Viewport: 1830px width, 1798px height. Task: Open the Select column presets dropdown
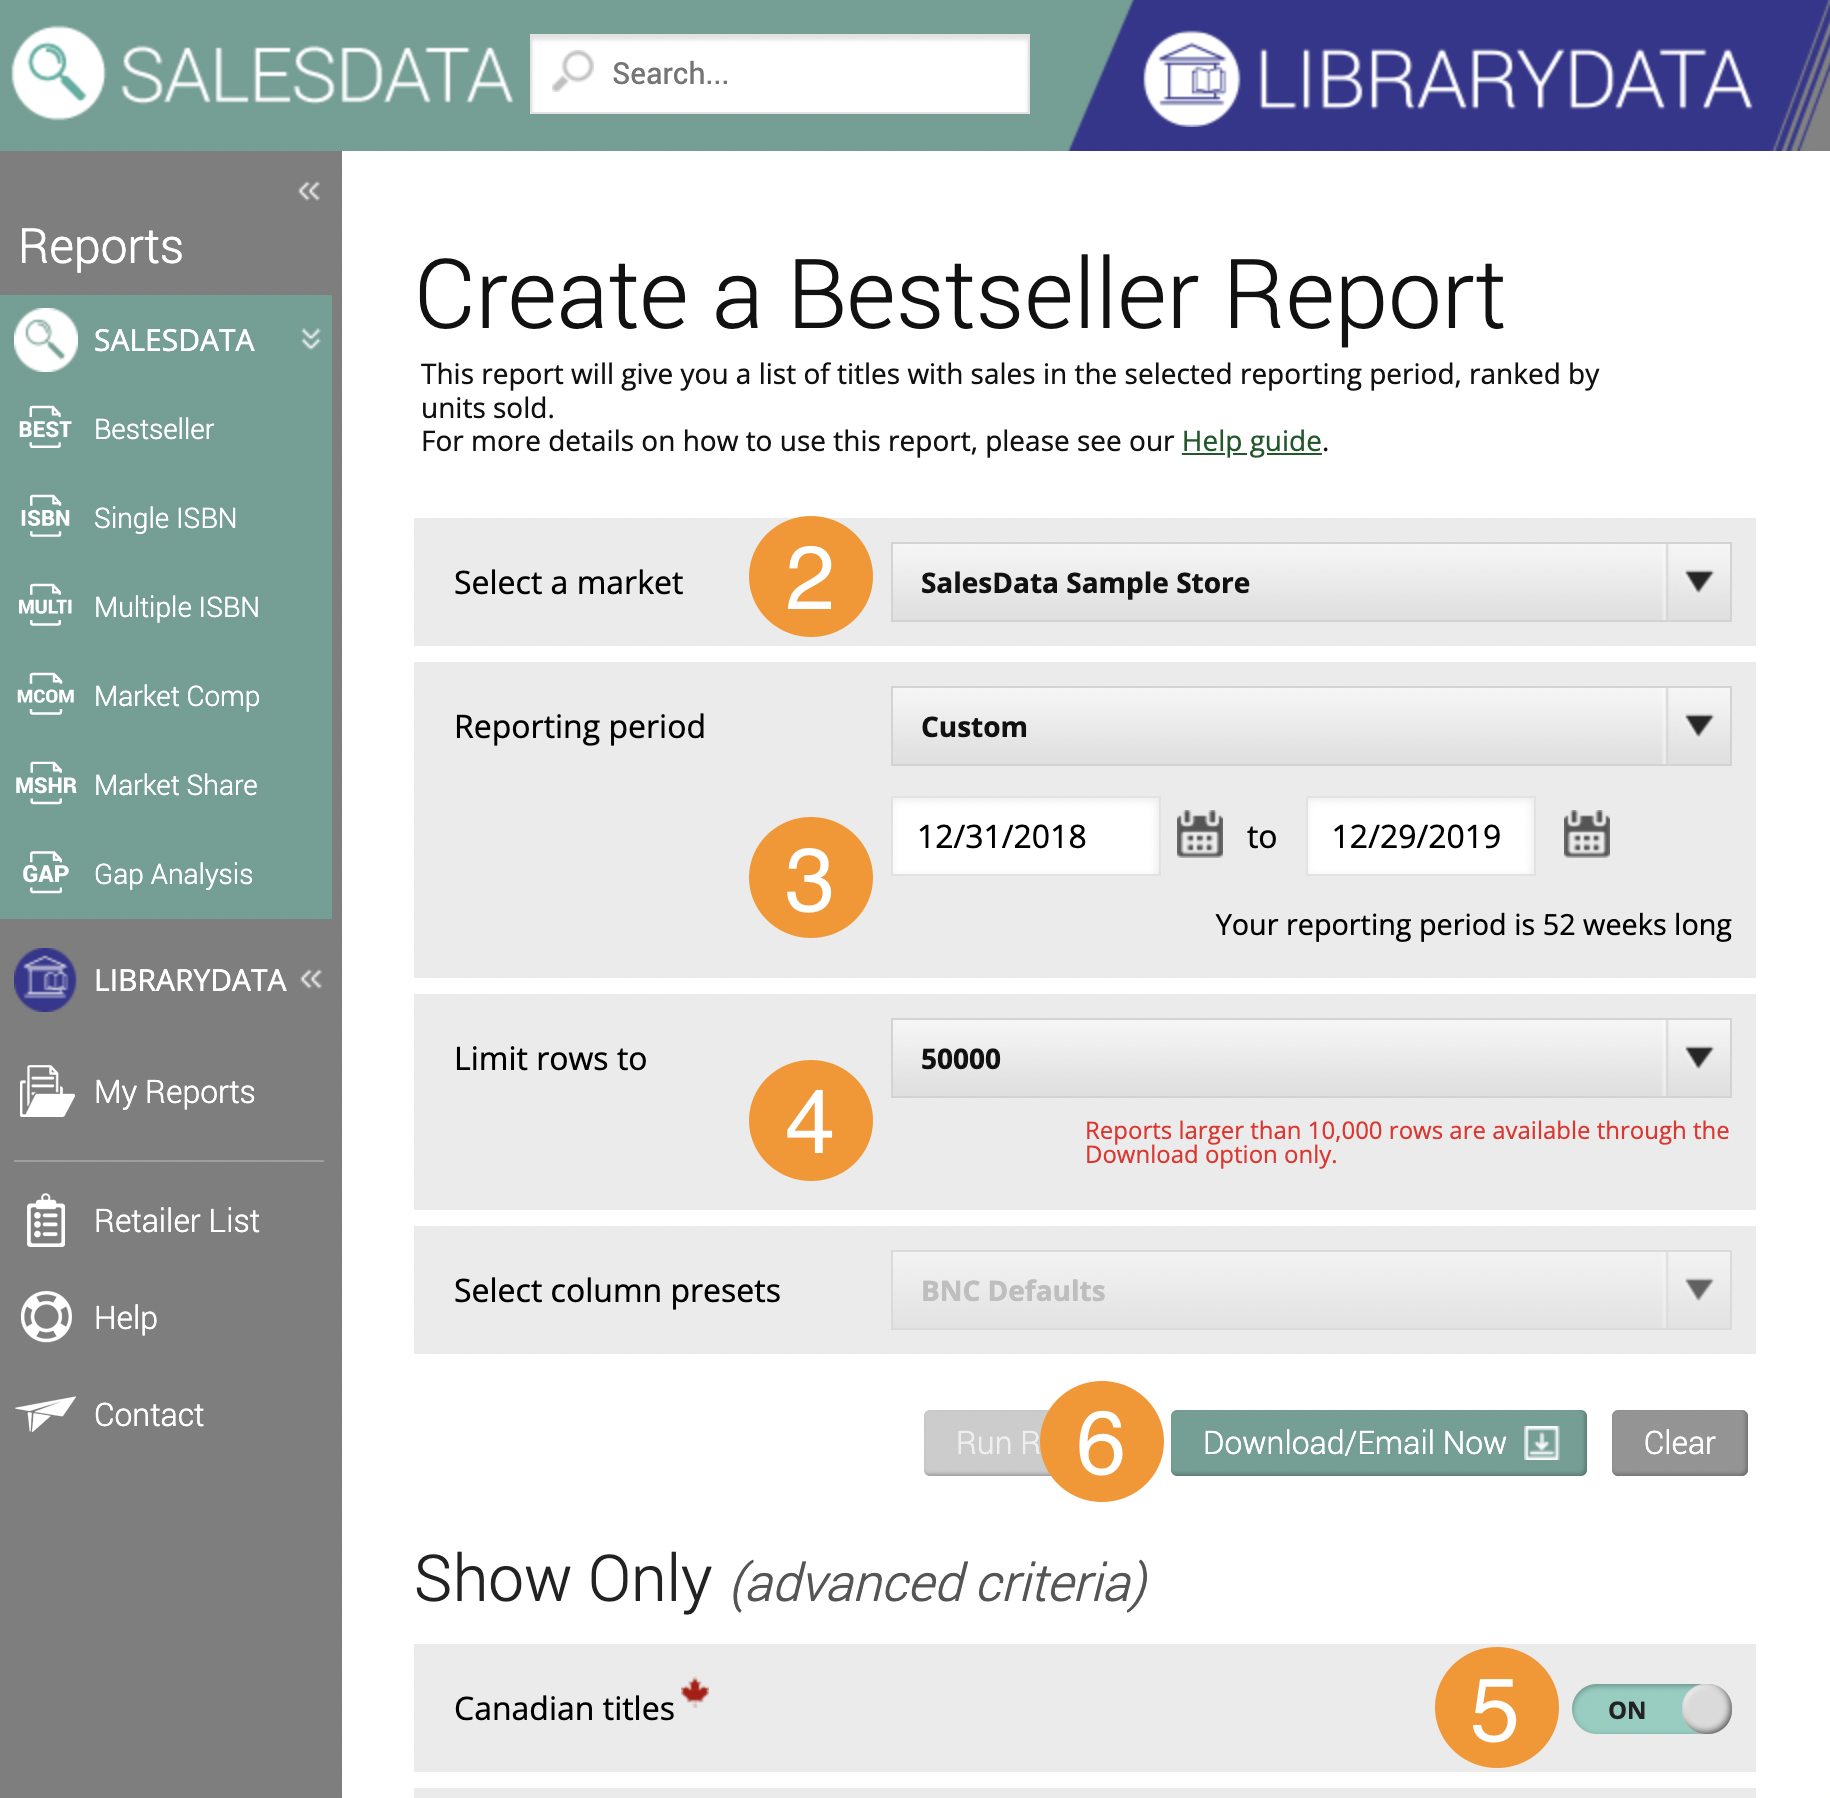1311,1290
